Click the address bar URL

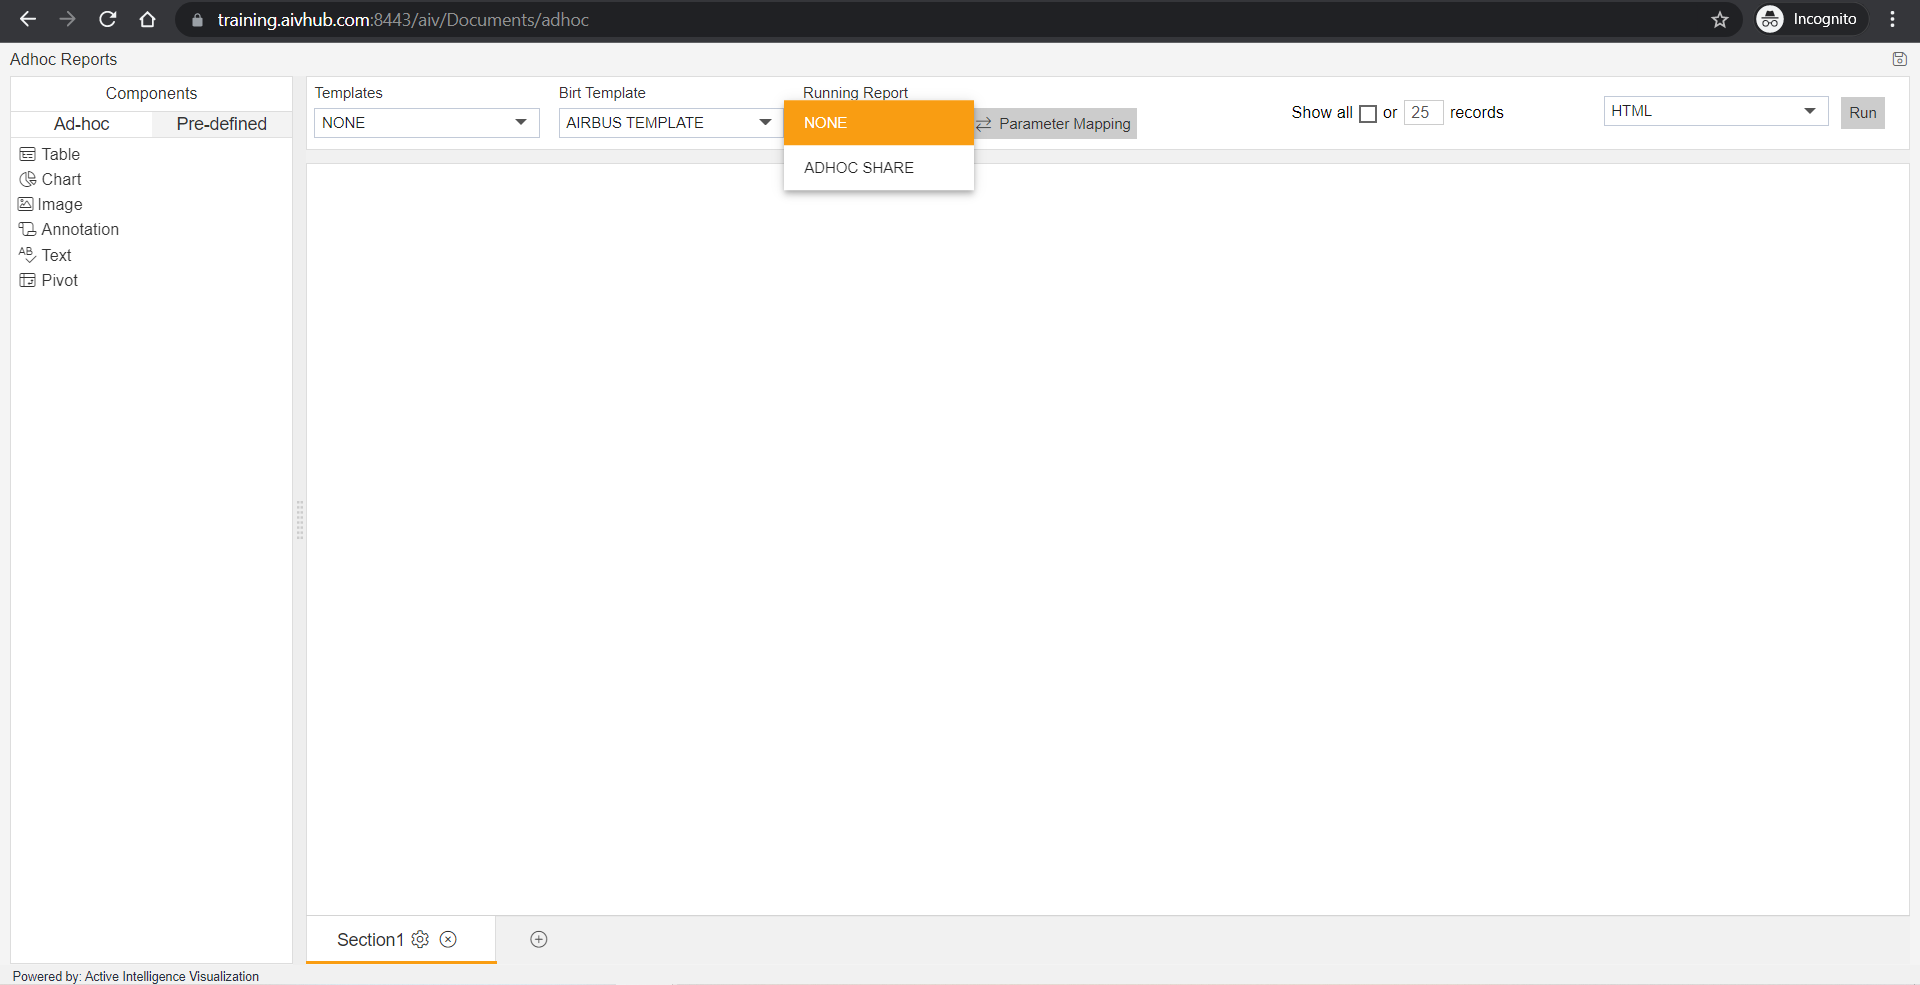[x=403, y=20]
